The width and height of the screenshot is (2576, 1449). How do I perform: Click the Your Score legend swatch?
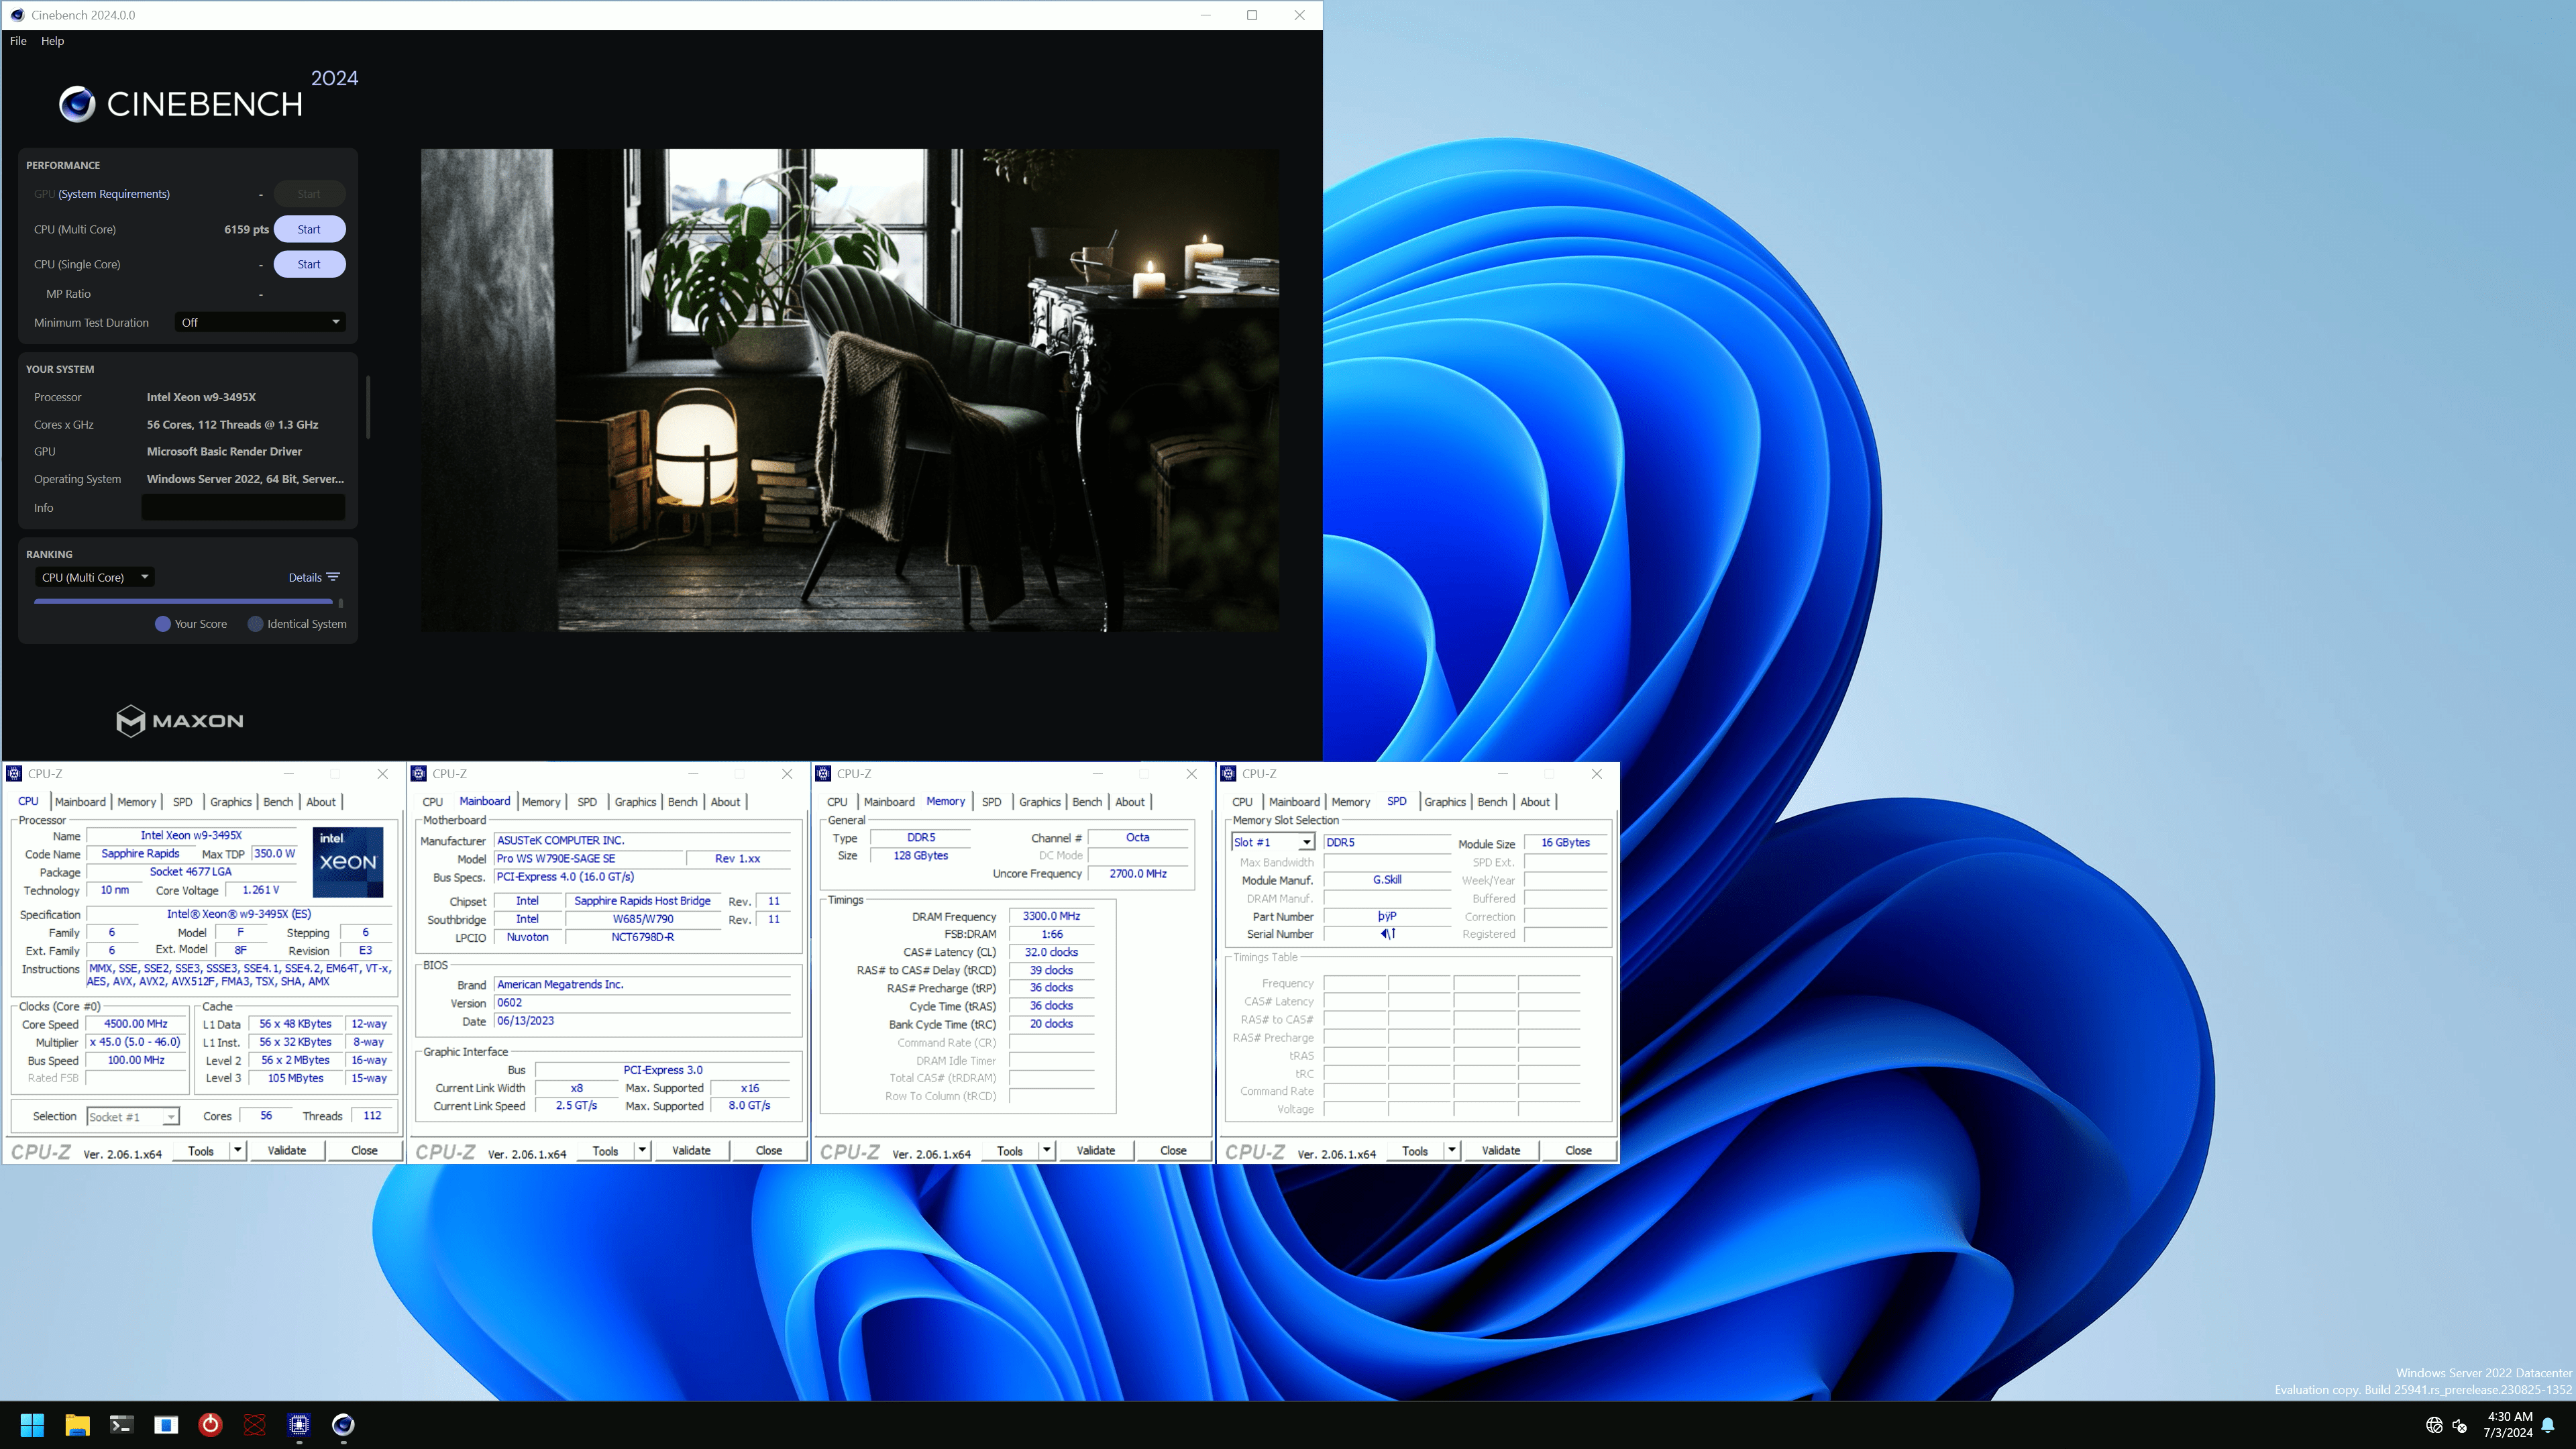[163, 624]
